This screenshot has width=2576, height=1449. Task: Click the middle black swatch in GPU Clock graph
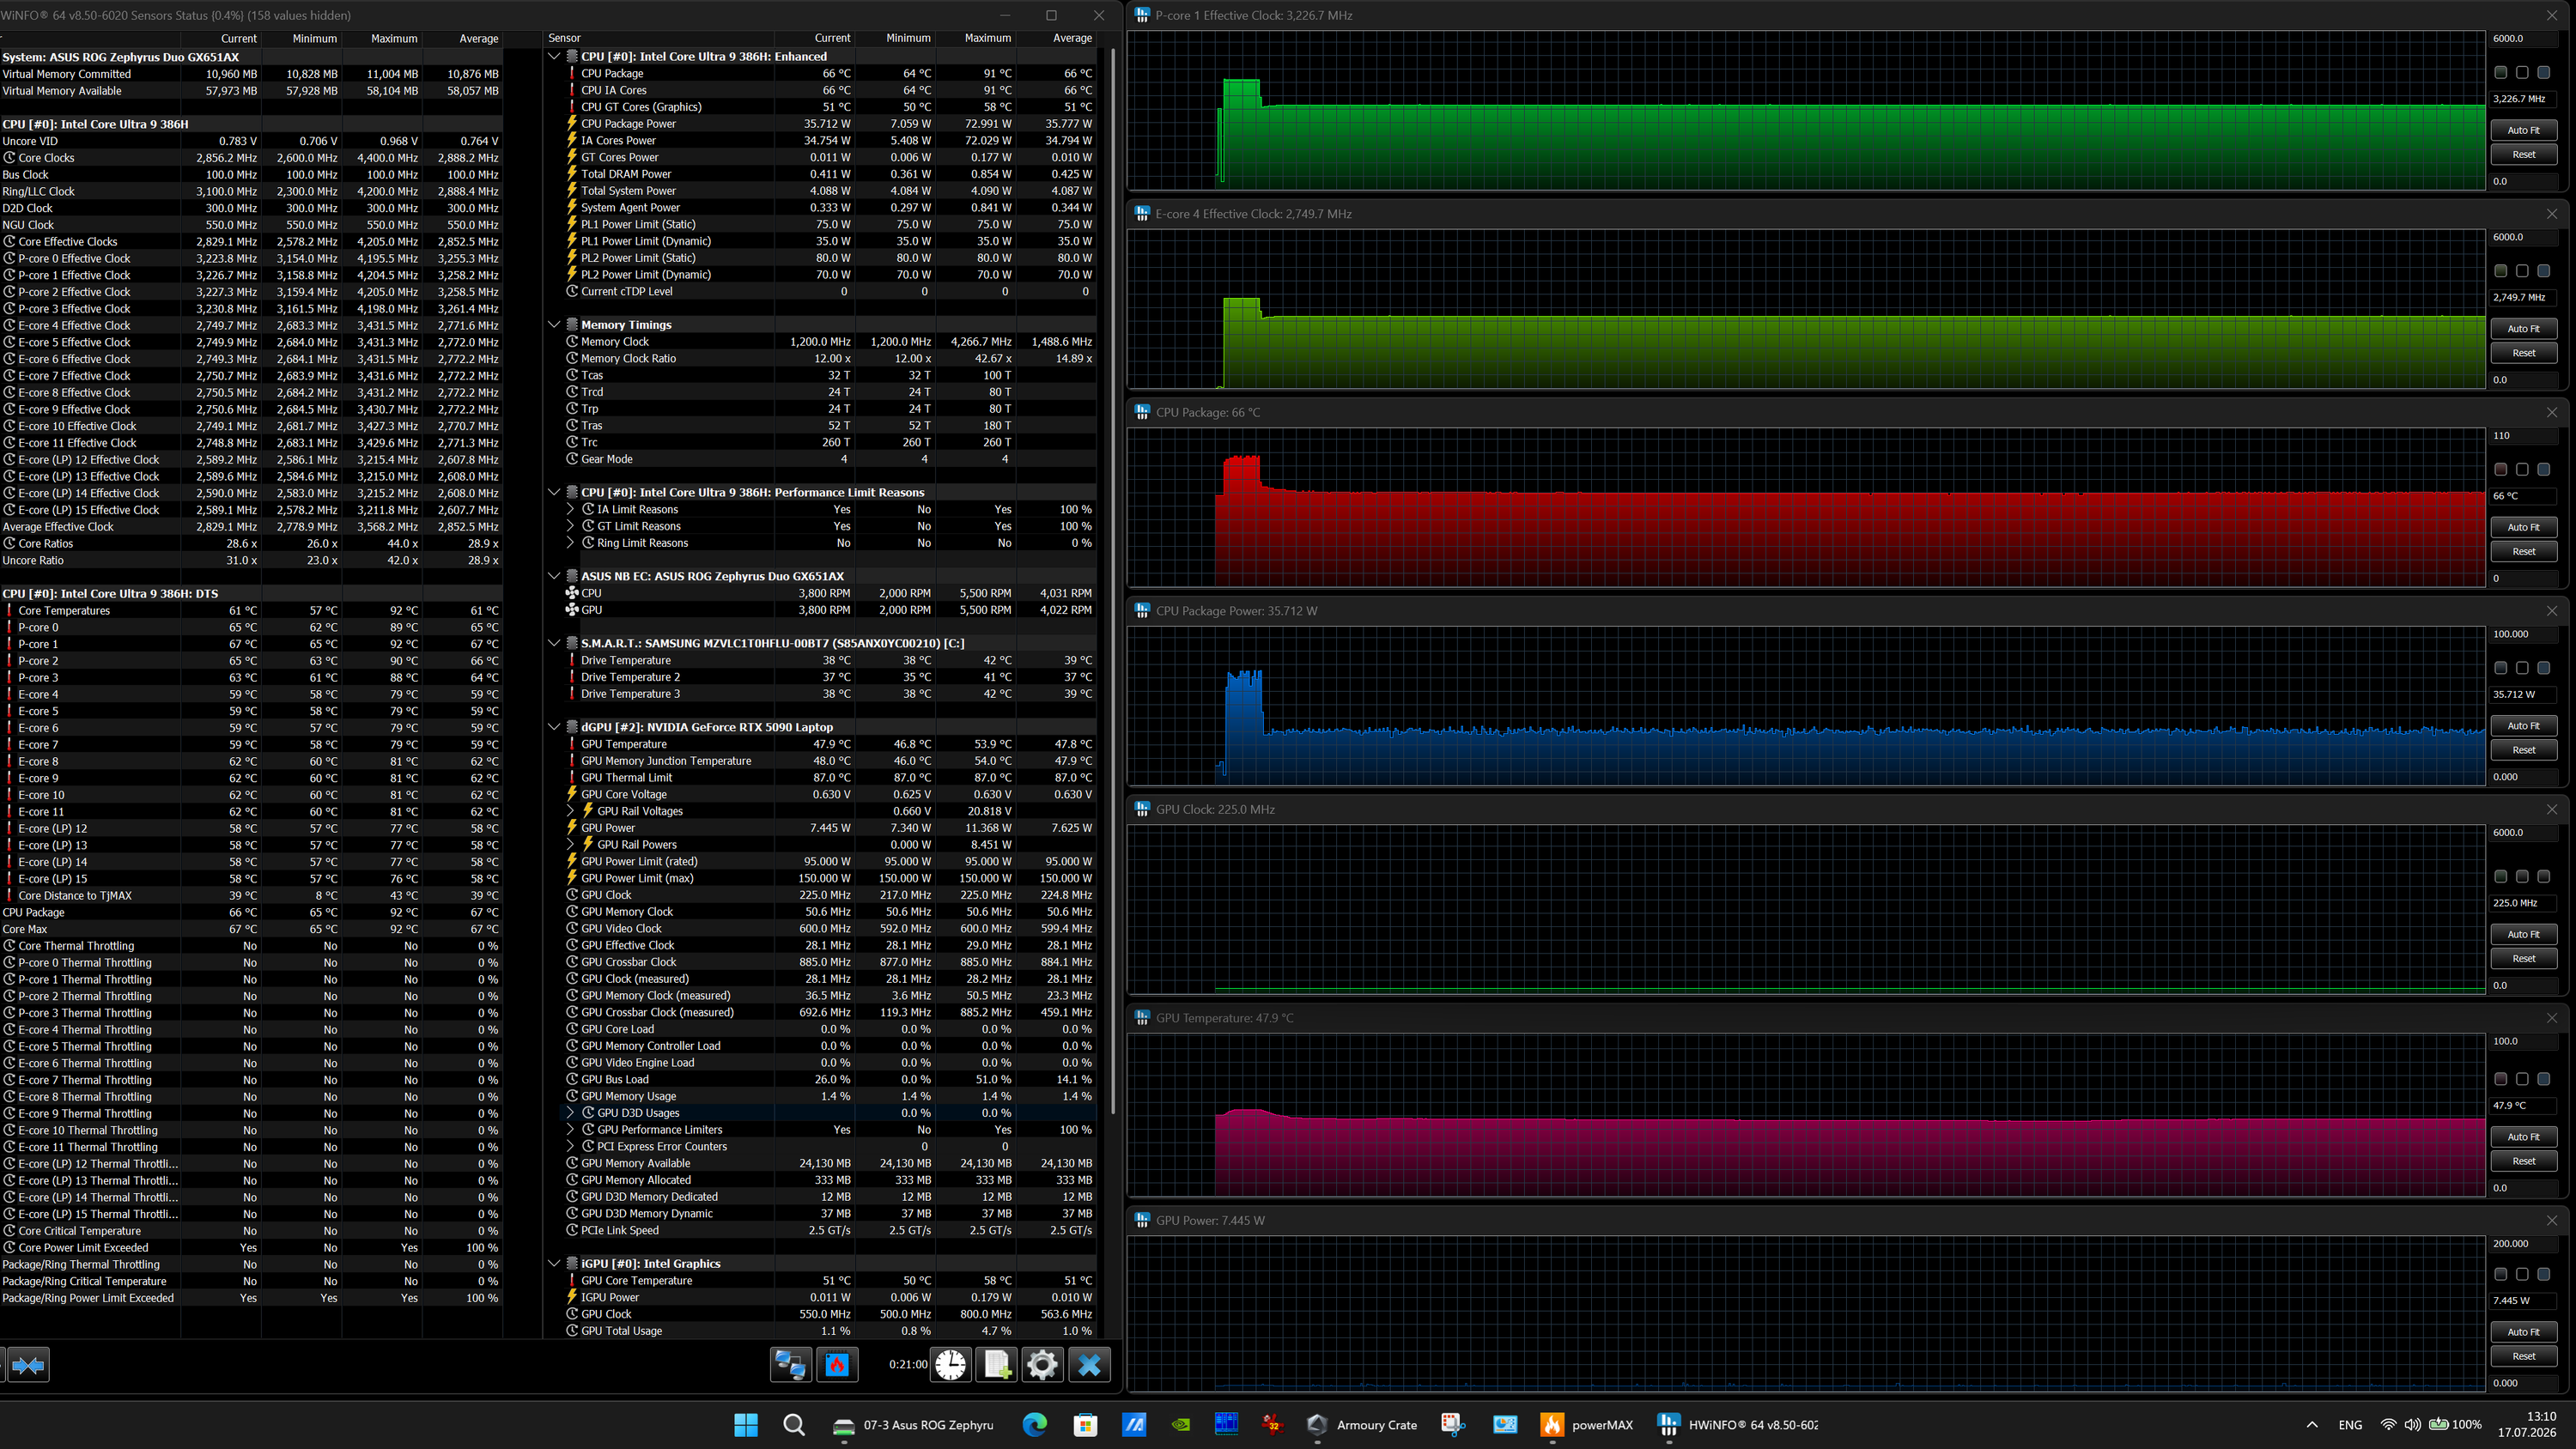coord(2522,876)
